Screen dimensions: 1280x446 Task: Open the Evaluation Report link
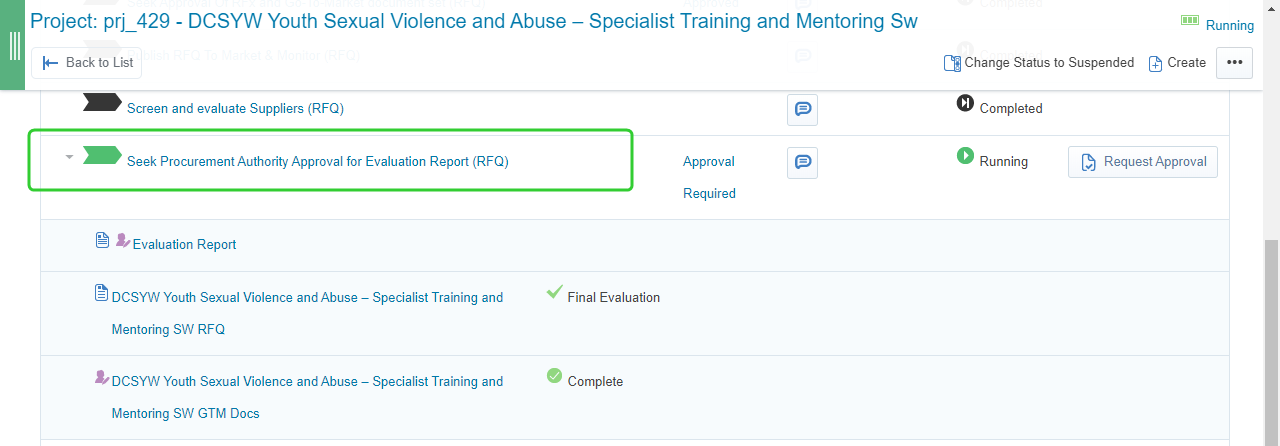[184, 244]
